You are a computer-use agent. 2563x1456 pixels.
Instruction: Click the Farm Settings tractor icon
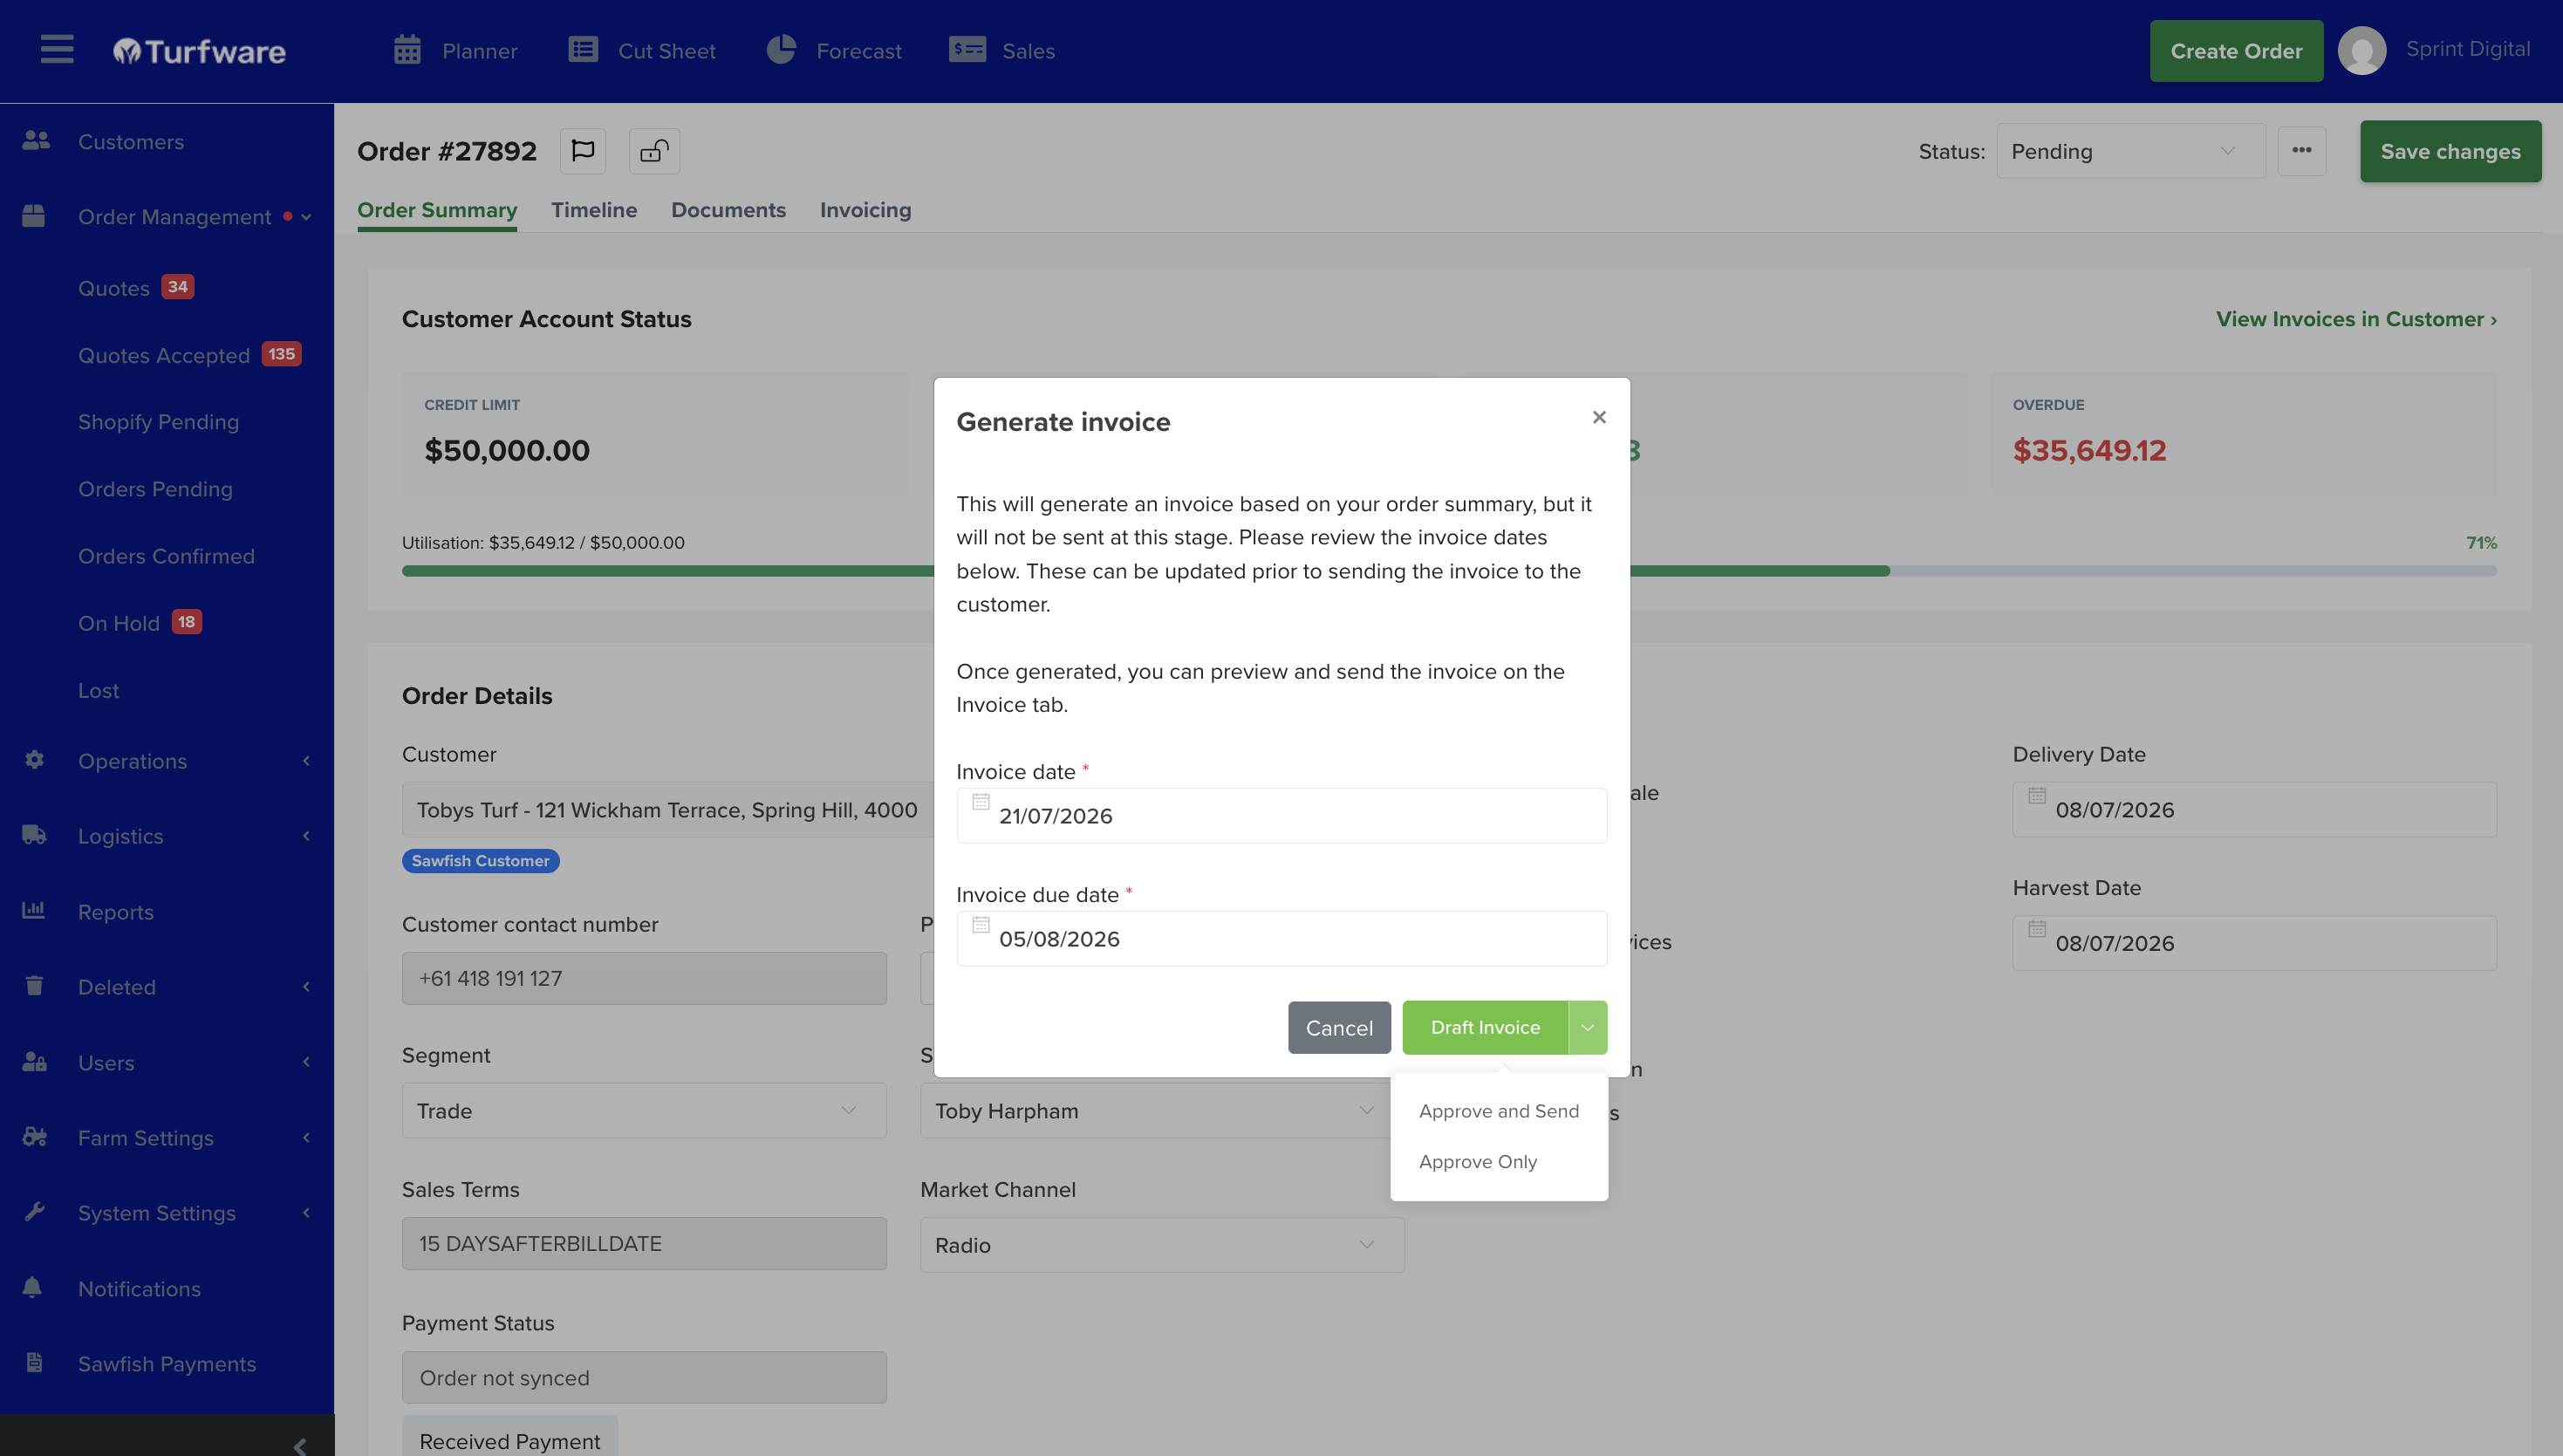point(34,1137)
